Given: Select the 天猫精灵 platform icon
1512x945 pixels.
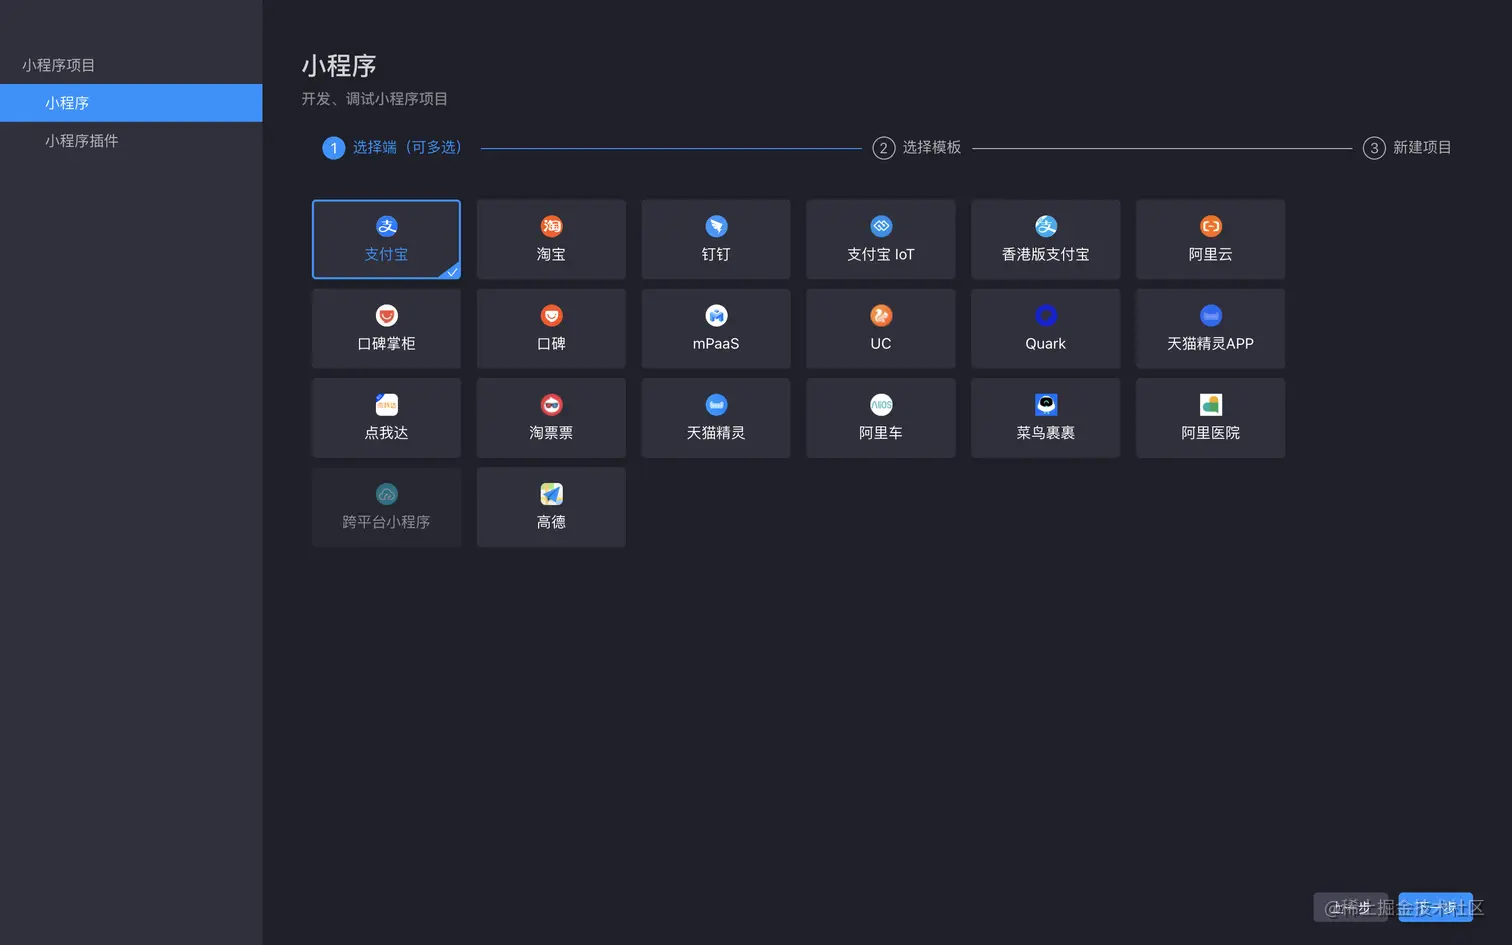Looking at the screenshot, I should [716, 405].
